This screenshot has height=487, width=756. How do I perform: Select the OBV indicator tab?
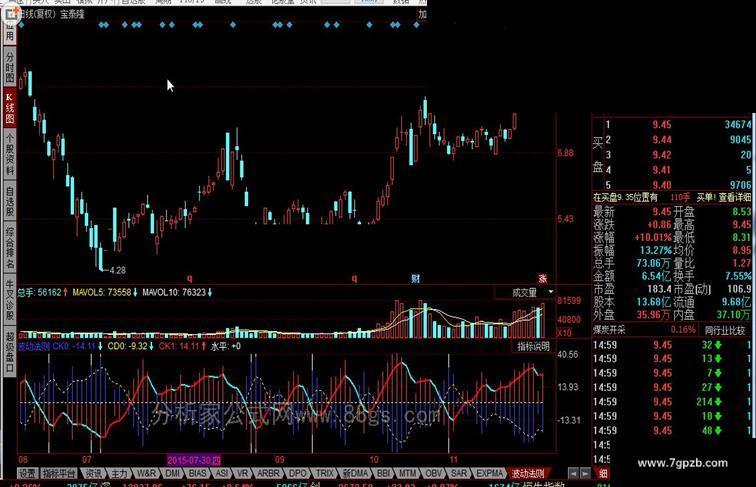tap(433, 473)
